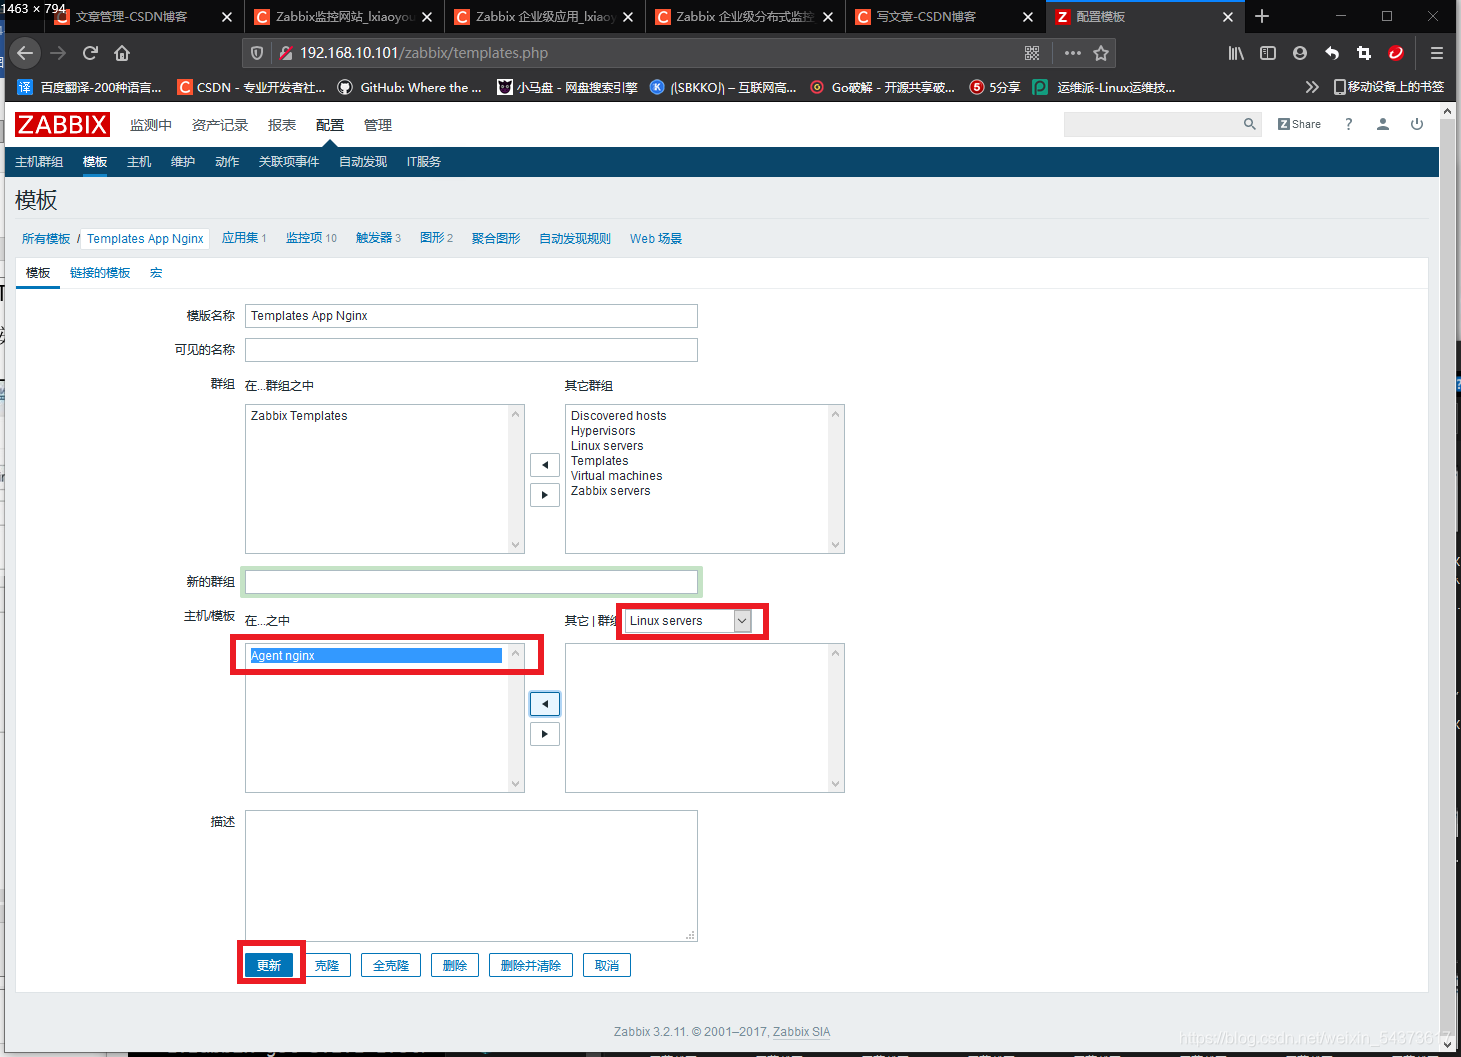Select Hypervisors in other groups

[603, 431]
